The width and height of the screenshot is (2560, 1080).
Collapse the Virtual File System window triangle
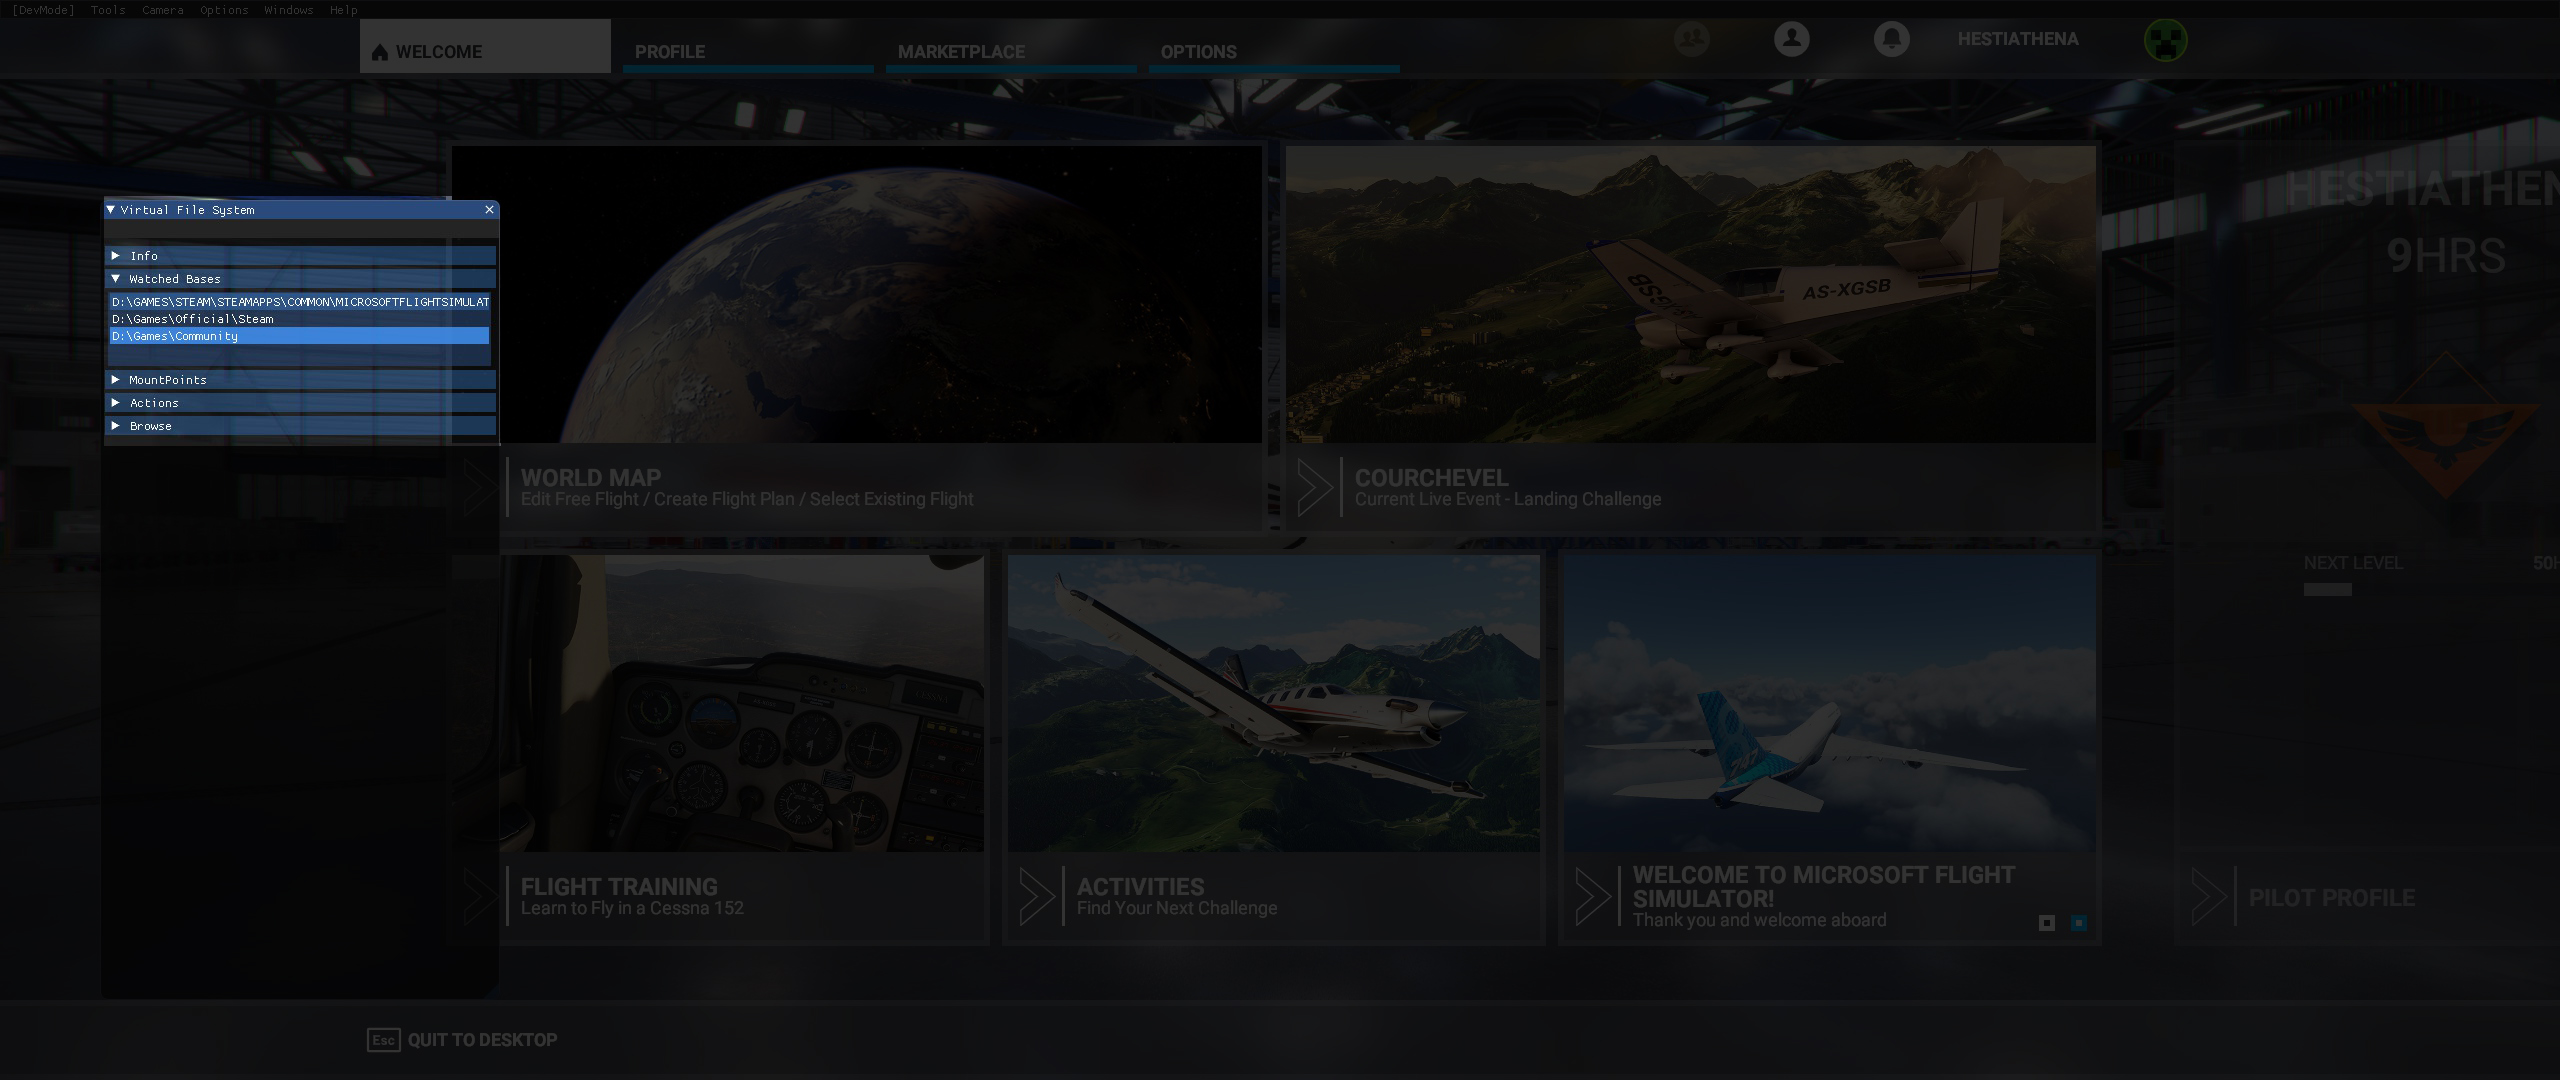point(111,210)
